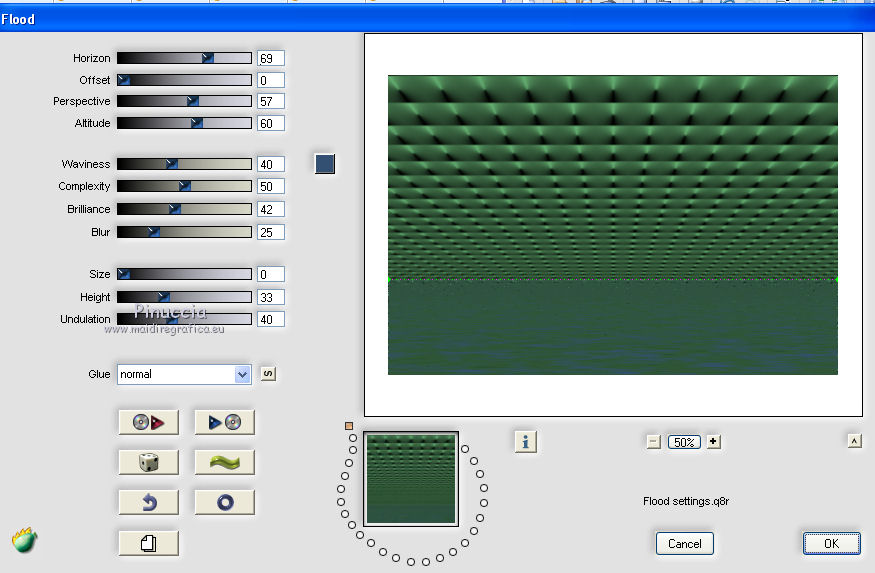The image size is (875, 573).
Task: Click the blue ring reset button
Action: click(224, 503)
